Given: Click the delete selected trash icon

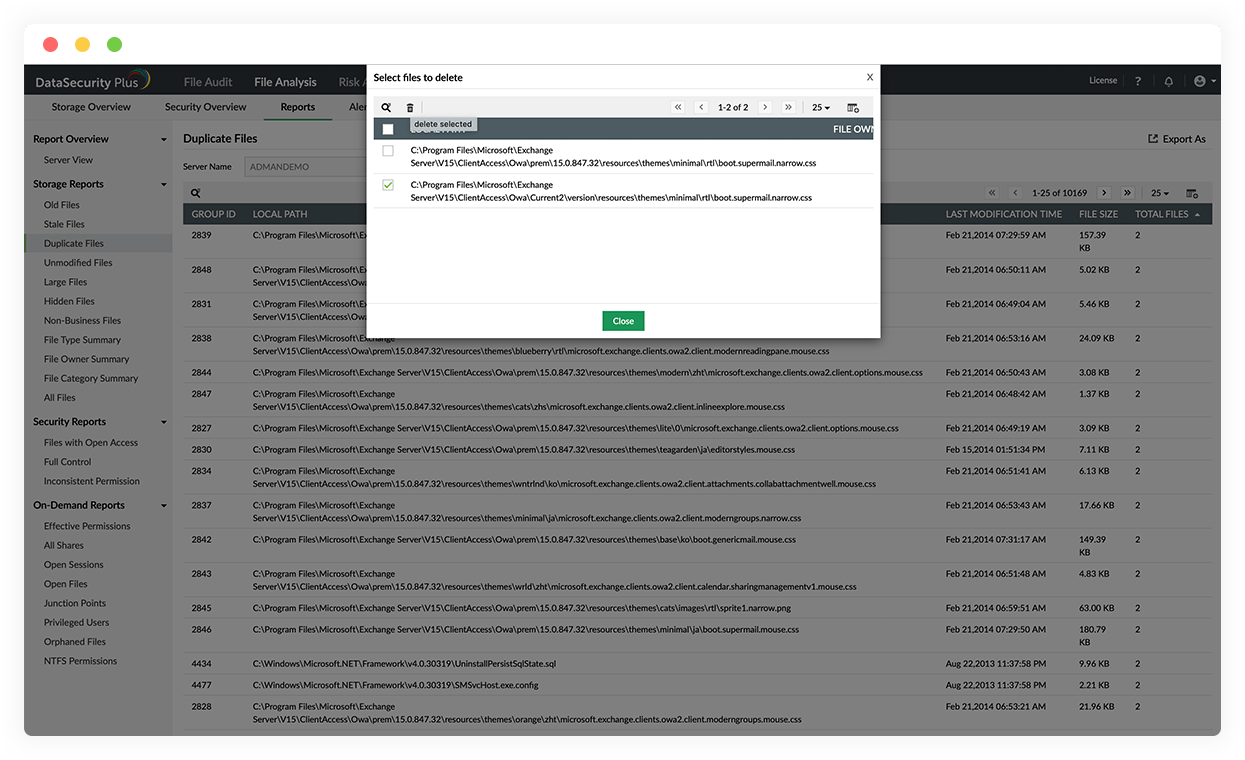Looking at the screenshot, I should click(x=410, y=107).
